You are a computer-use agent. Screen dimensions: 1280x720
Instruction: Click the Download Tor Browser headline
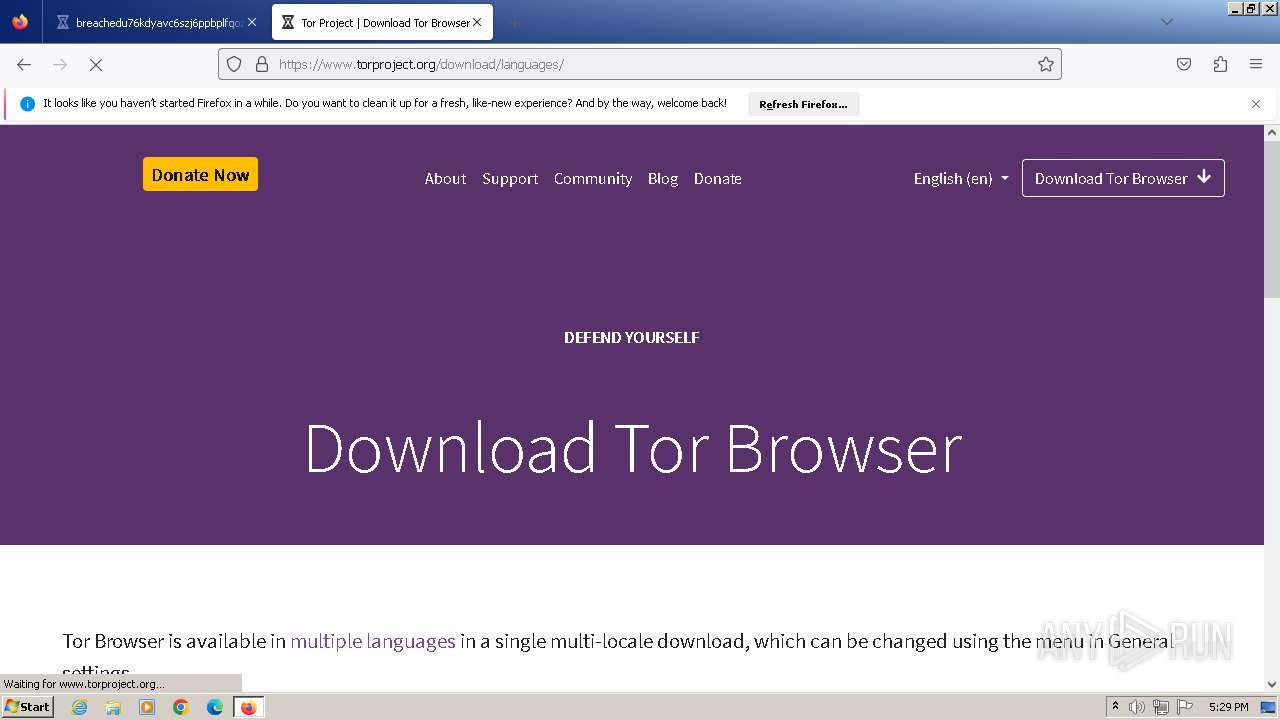pos(633,448)
